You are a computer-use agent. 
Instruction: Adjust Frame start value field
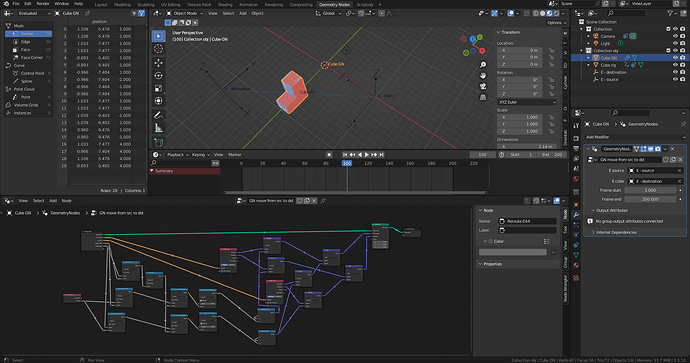click(650, 191)
